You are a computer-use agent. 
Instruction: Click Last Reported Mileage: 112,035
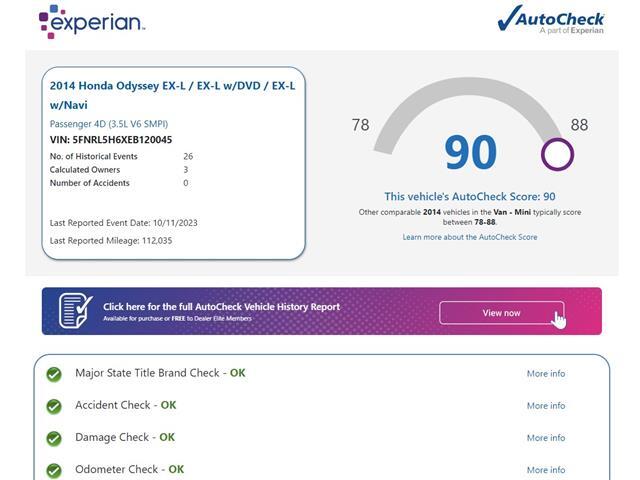(111, 240)
